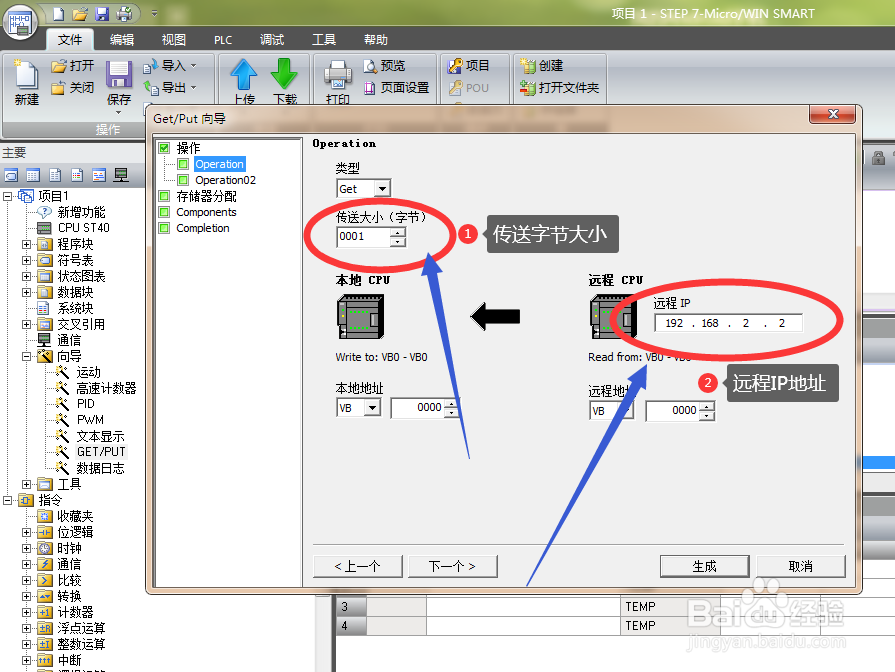The image size is (895, 672).
Task: Click the Download green arrow icon
Action: pyautogui.click(x=284, y=74)
